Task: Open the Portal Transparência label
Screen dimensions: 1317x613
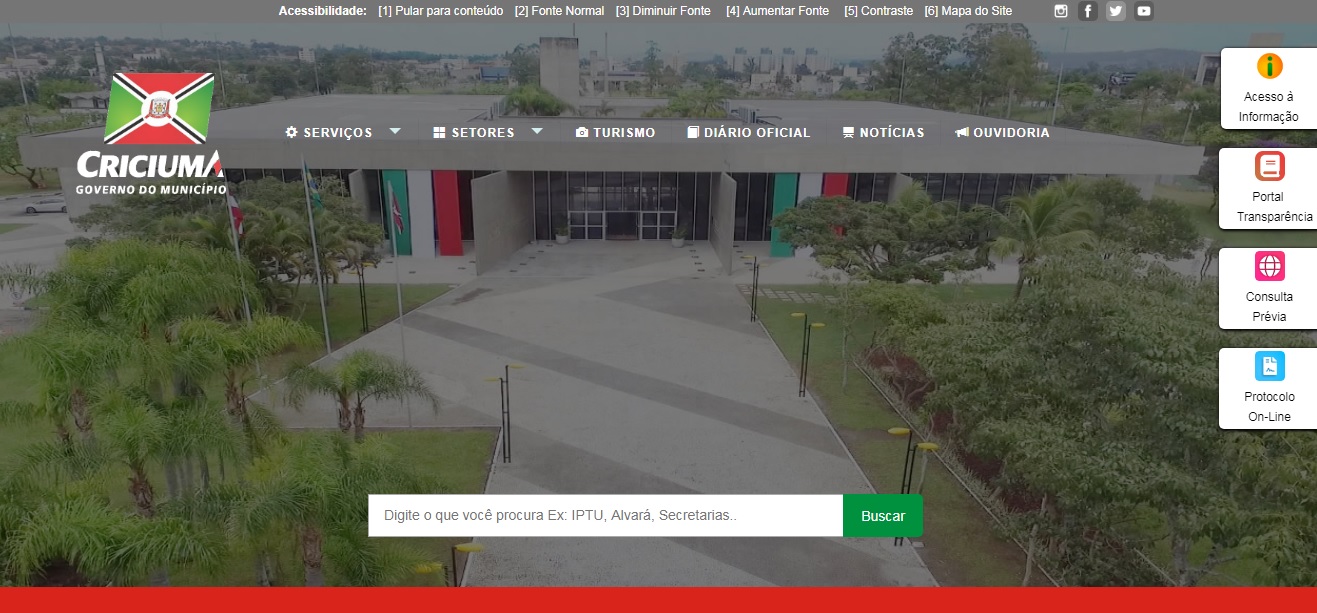Action: point(1274,207)
